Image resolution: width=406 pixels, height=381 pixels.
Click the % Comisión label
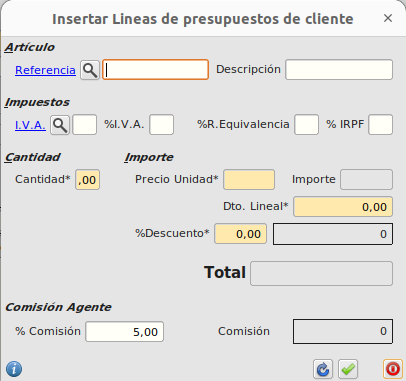pyautogui.click(x=48, y=331)
